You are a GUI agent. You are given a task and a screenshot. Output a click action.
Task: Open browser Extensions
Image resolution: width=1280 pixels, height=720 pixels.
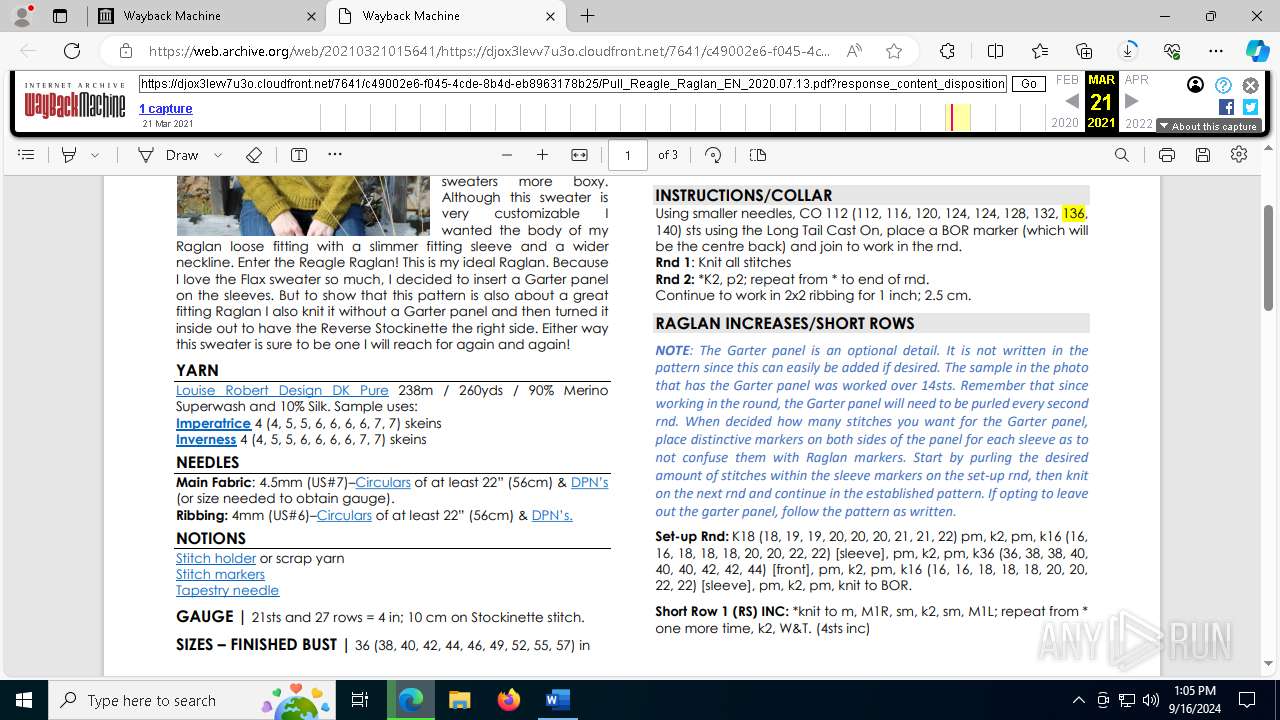pos(947,51)
